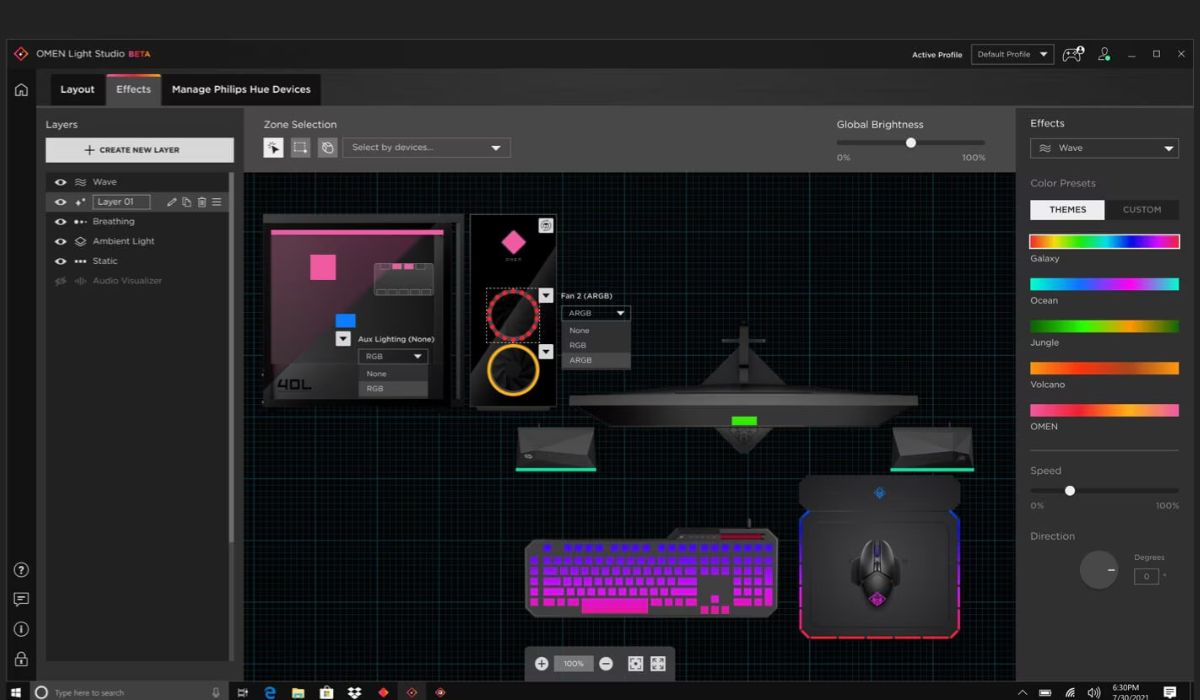
Task: Select the Jungle color theme
Action: (x=1104, y=326)
